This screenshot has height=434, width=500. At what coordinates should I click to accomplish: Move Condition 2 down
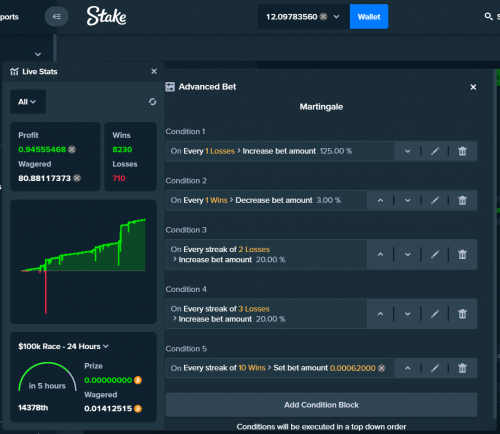pyautogui.click(x=407, y=200)
